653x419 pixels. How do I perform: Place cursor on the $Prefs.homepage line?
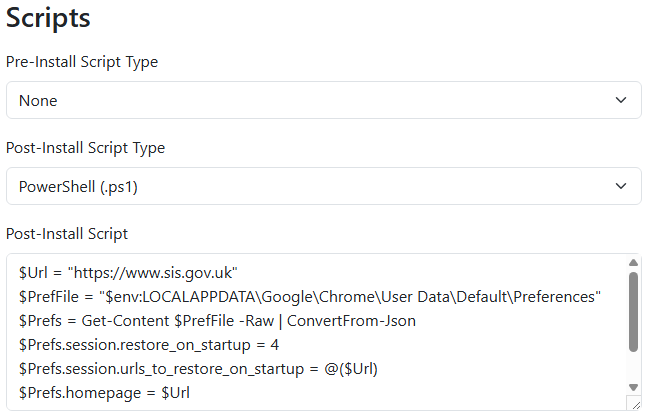[x=104, y=393]
